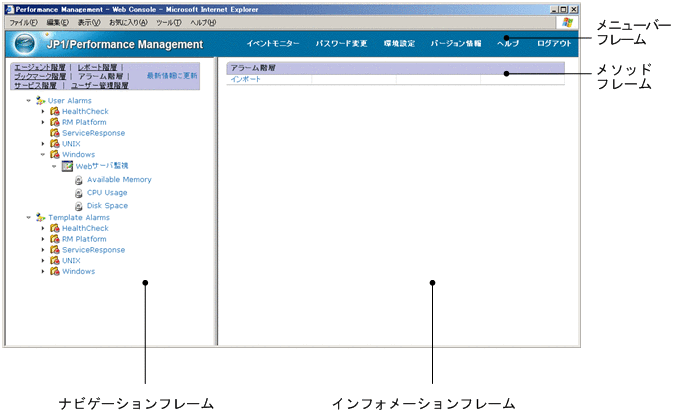673x416 pixels.
Task: Switch to ブックマーク階層 navigation link
Action: (x=40, y=76)
